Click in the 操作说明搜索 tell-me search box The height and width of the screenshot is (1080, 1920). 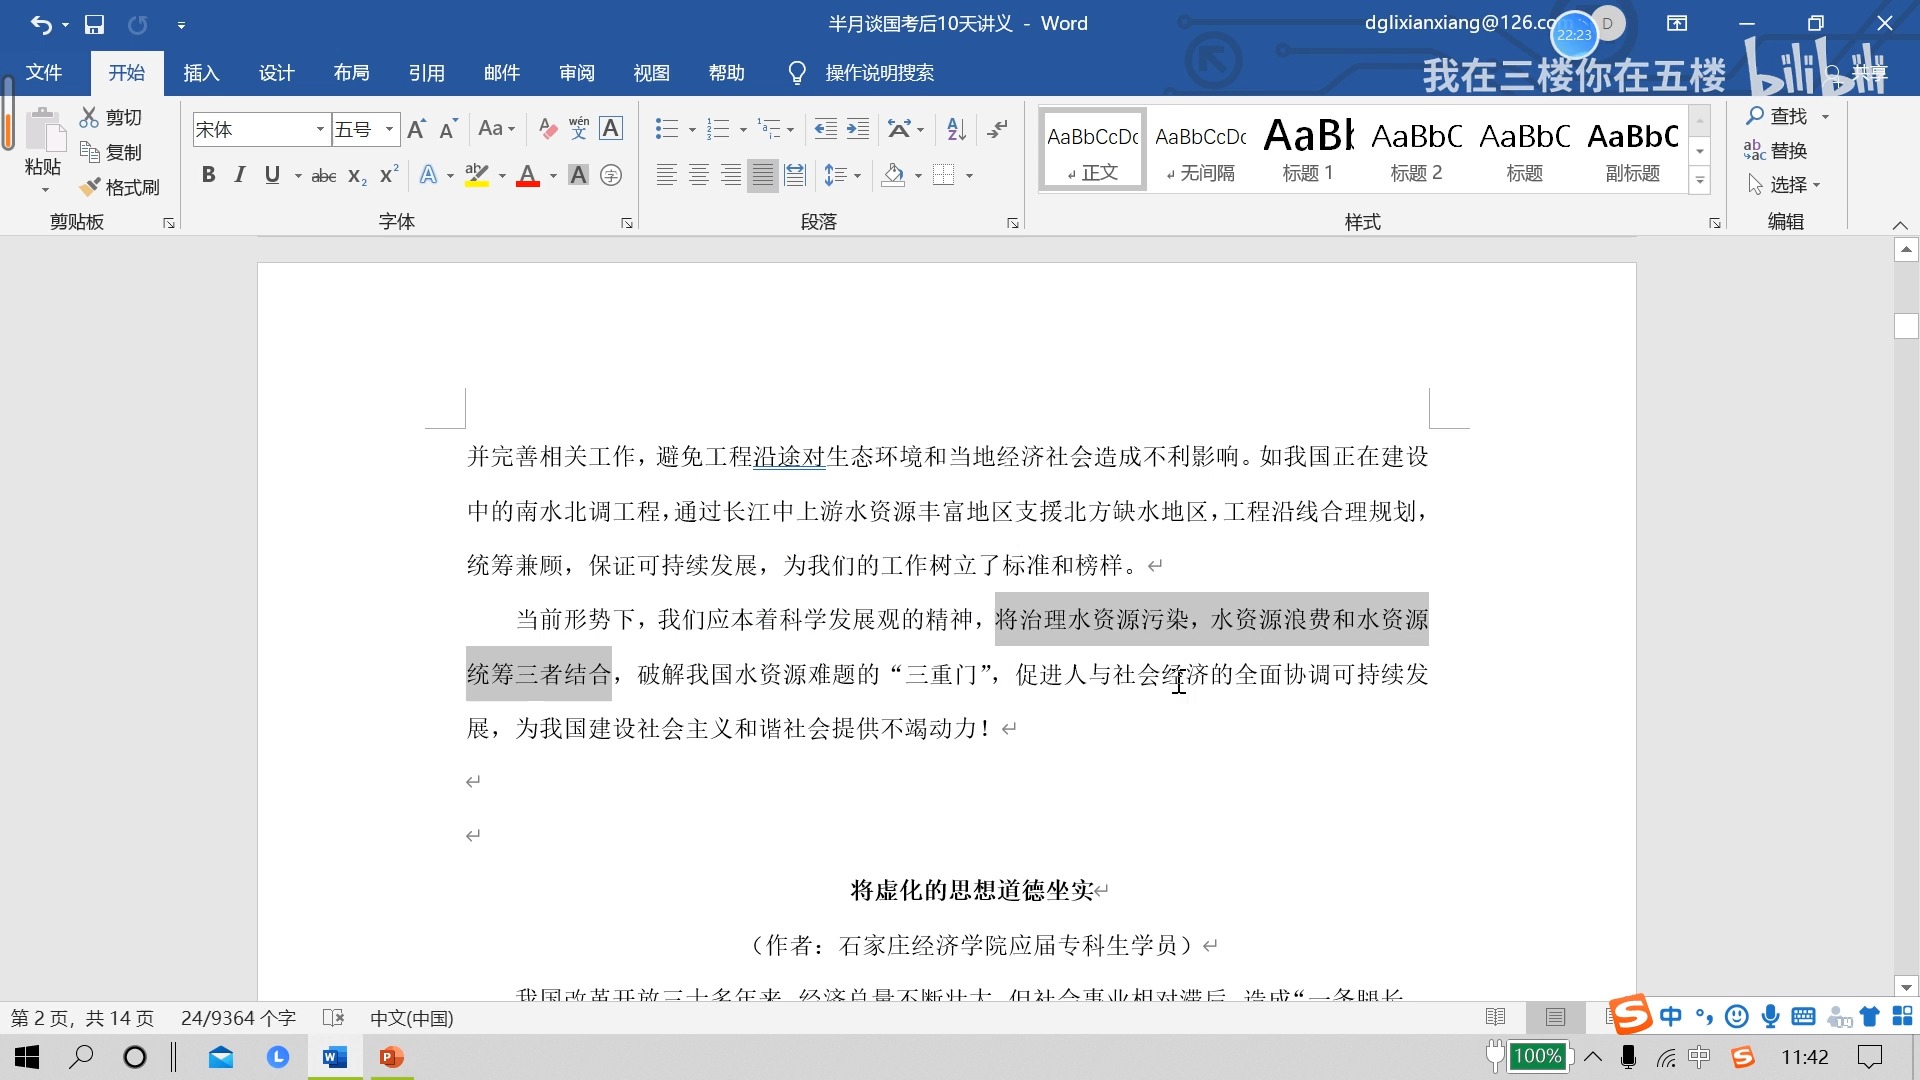pos(879,73)
